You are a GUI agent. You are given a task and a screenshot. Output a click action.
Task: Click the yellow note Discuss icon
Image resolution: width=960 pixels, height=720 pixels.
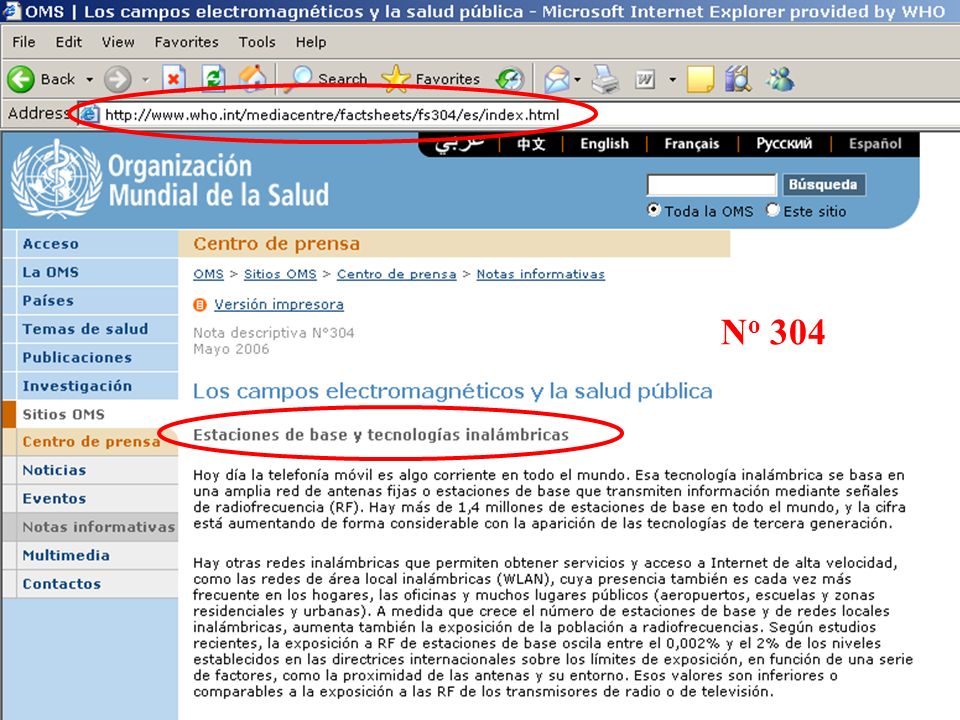[700, 79]
